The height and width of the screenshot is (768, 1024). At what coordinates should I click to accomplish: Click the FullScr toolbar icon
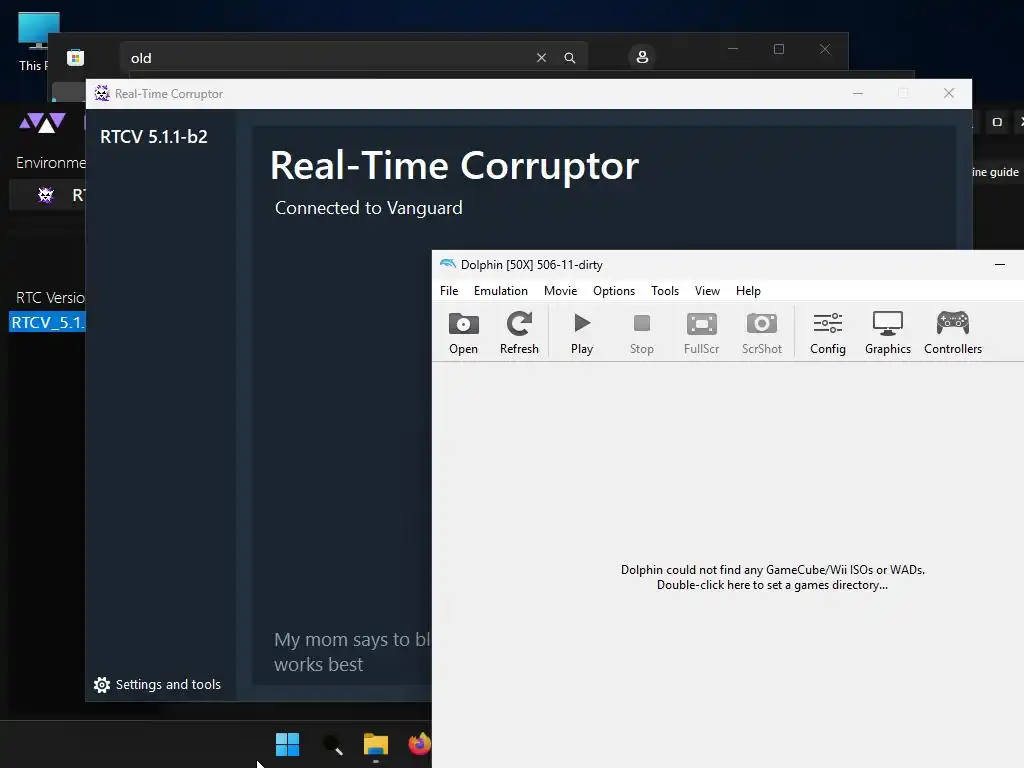(x=701, y=333)
